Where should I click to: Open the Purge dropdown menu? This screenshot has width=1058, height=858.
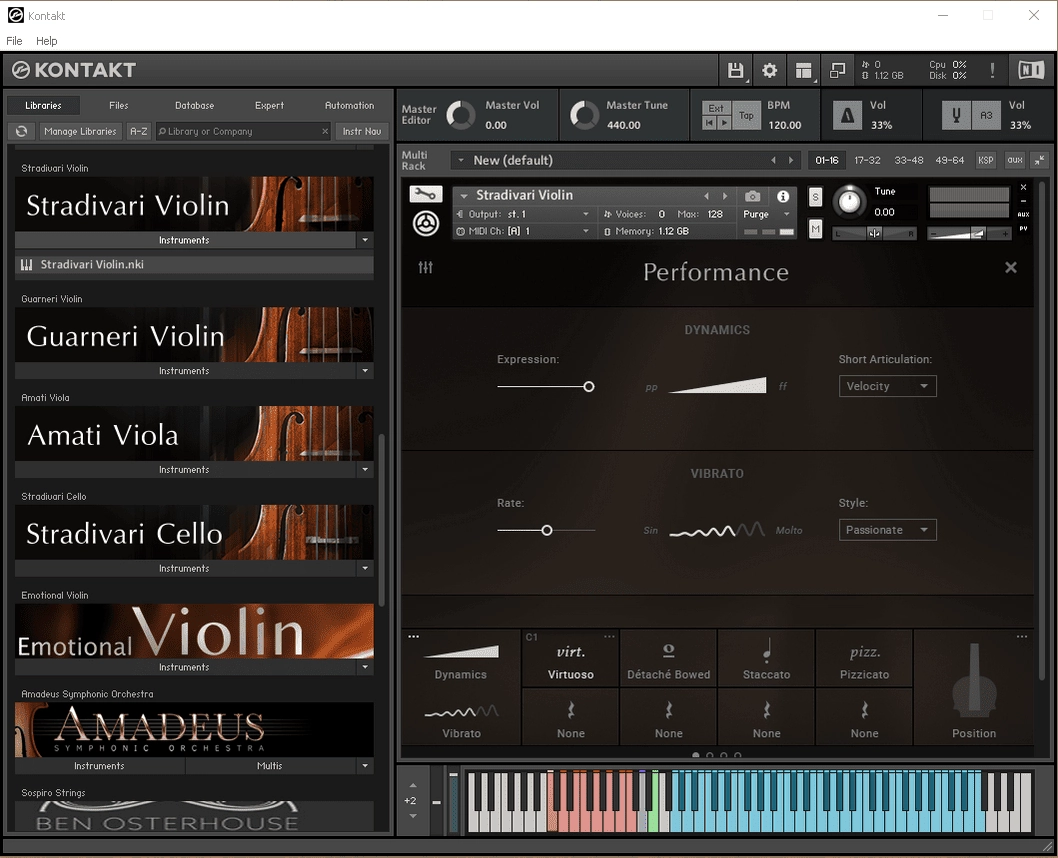pyautogui.click(x=766, y=214)
